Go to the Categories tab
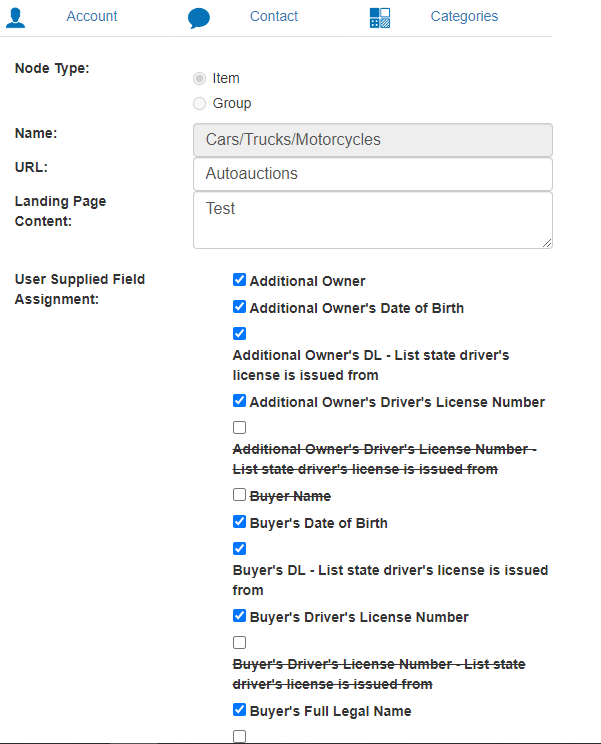This screenshot has width=601, height=744. click(x=464, y=16)
